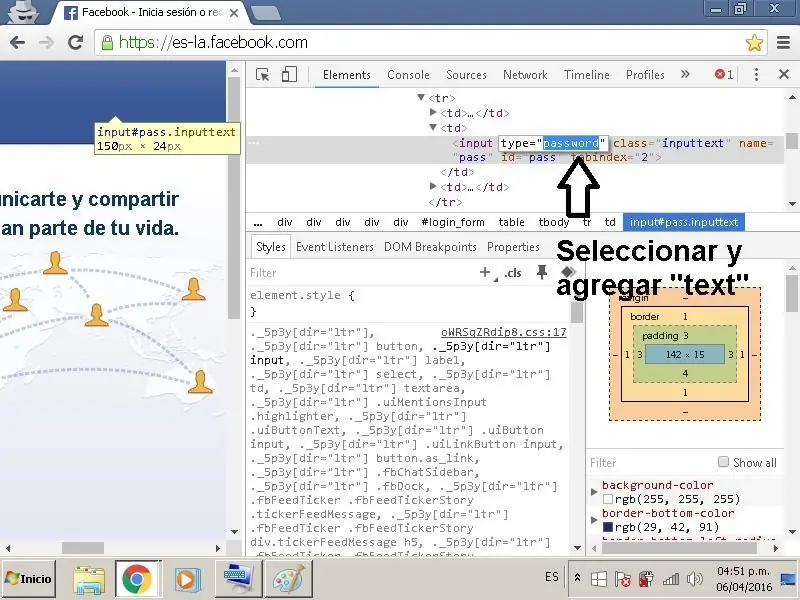Select table in the breadcrumb
The height and width of the screenshot is (600, 800).
tap(511, 222)
